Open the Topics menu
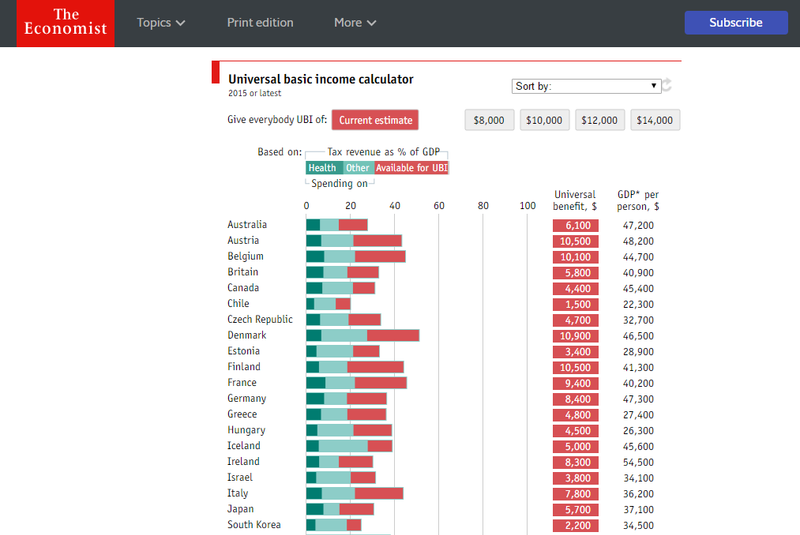The image size is (800, 535). (161, 23)
